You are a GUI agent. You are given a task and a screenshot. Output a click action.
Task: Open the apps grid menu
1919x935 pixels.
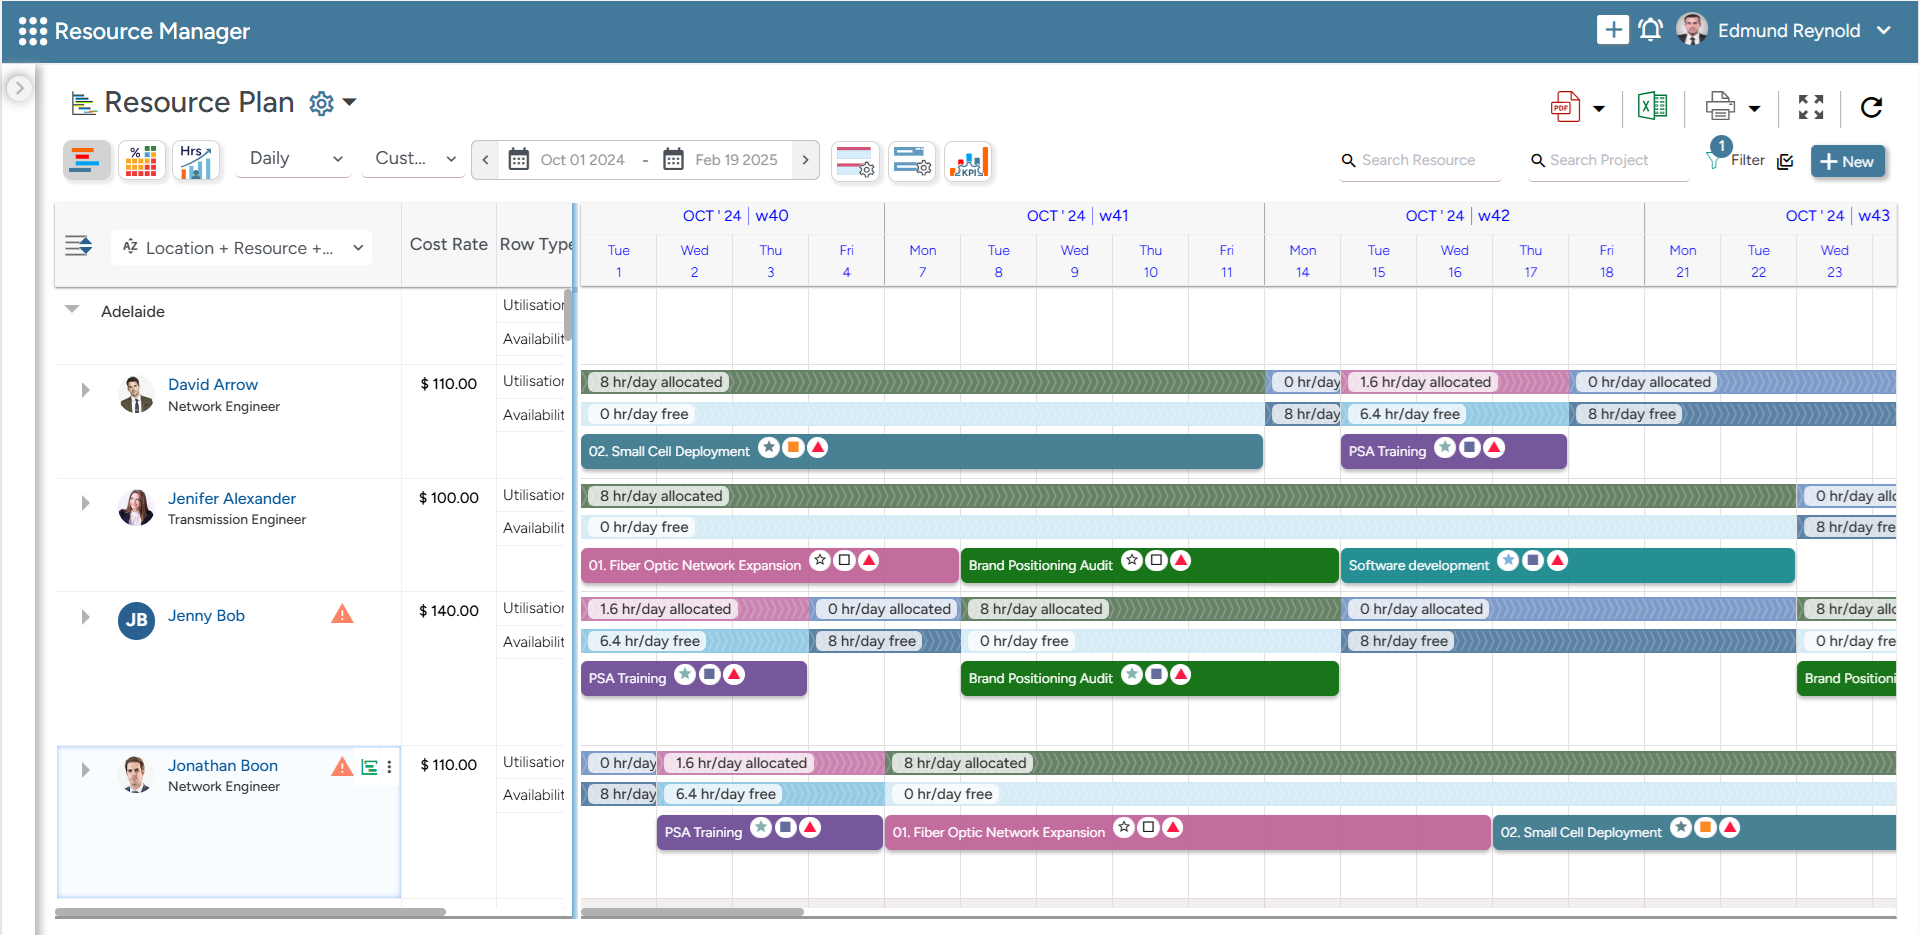click(33, 30)
